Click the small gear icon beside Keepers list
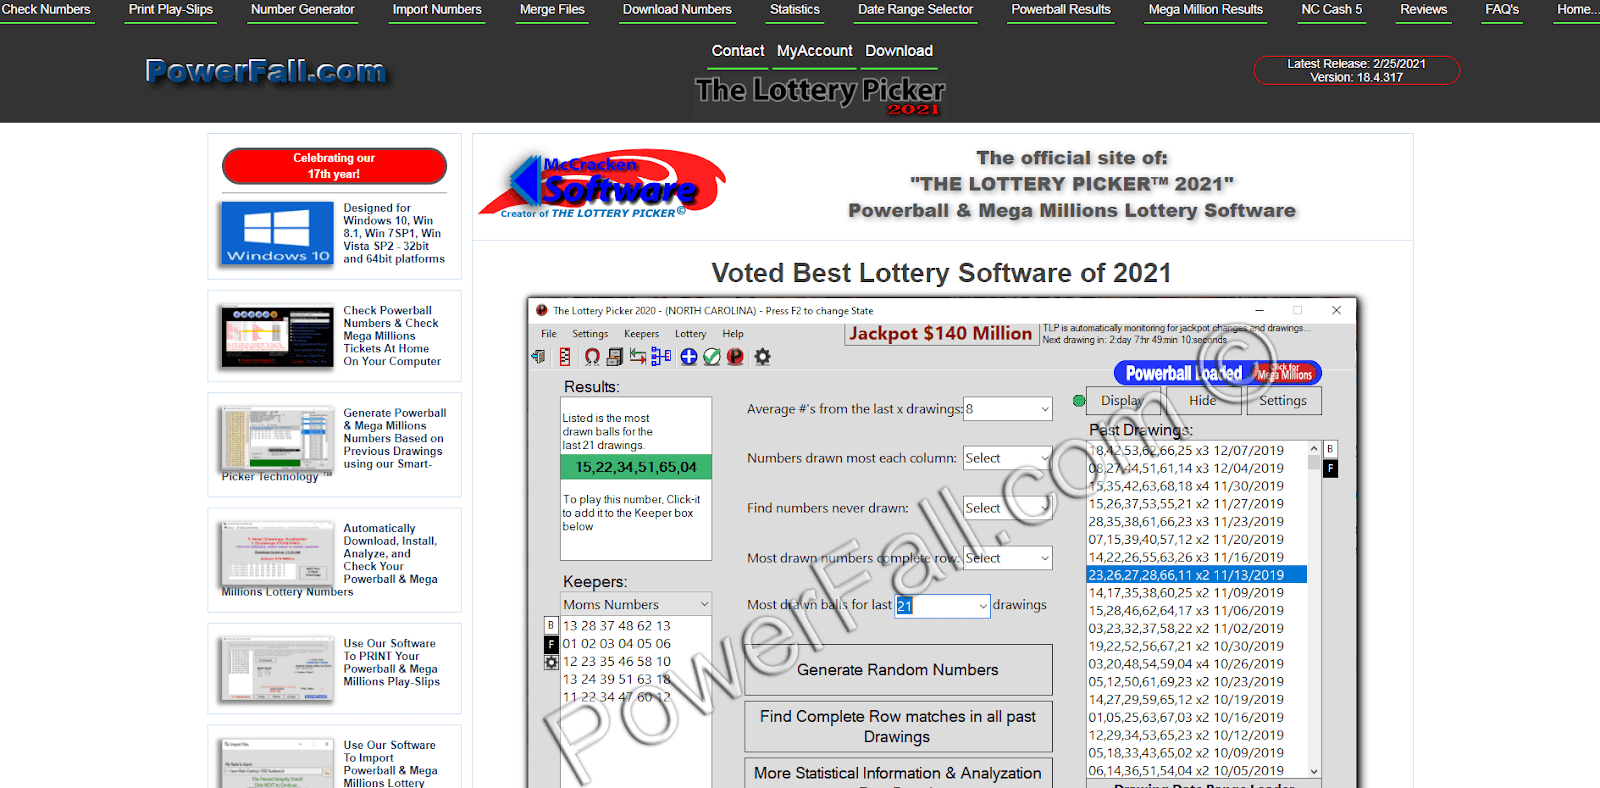 tap(551, 662)
